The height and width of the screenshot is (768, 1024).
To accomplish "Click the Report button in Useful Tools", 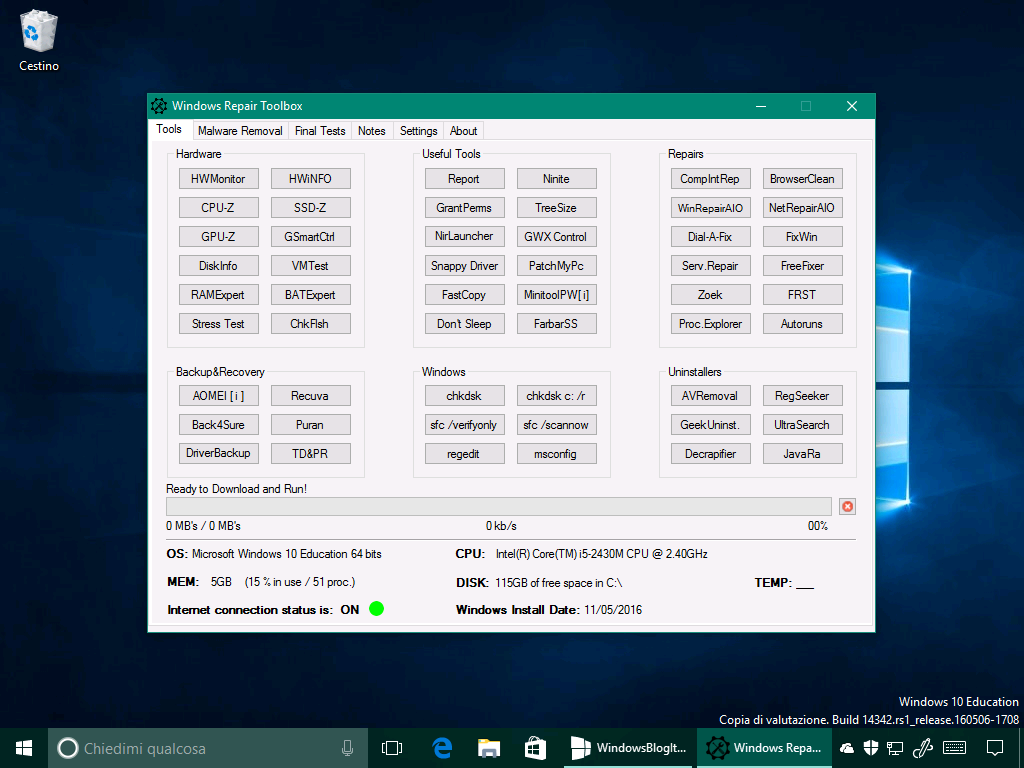I will click(464, 179).
